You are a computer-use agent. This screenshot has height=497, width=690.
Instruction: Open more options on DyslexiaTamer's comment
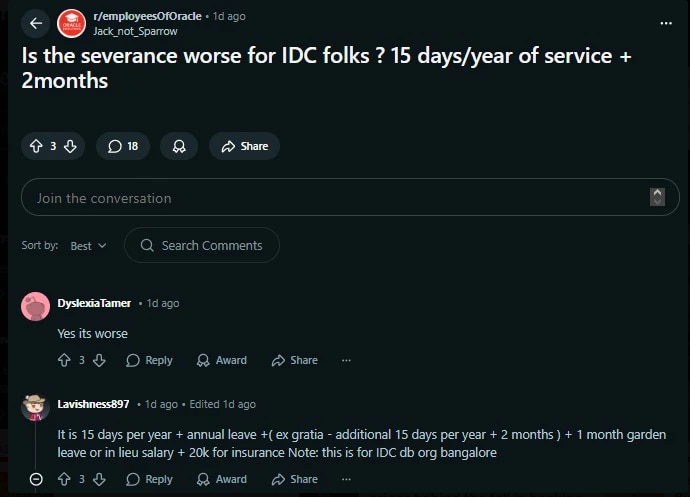pos(346,360)
